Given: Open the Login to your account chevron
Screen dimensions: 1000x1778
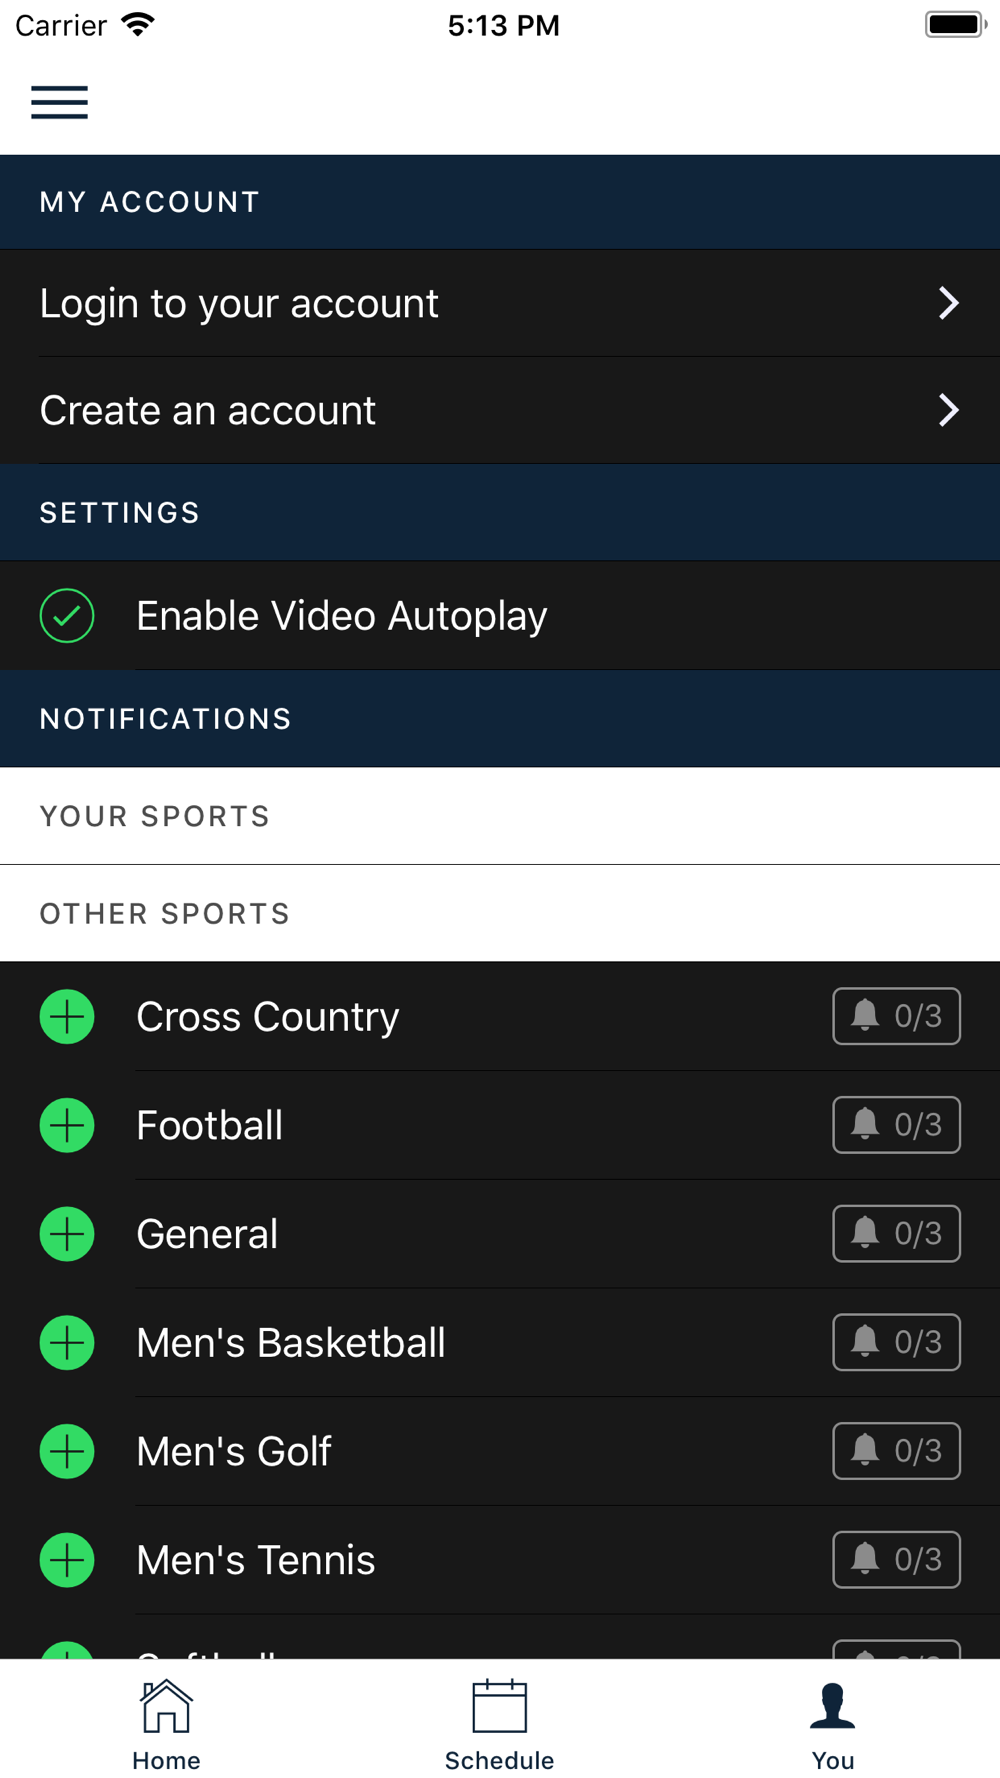Looking at the screenshot, I should click(x=948, y=303).
